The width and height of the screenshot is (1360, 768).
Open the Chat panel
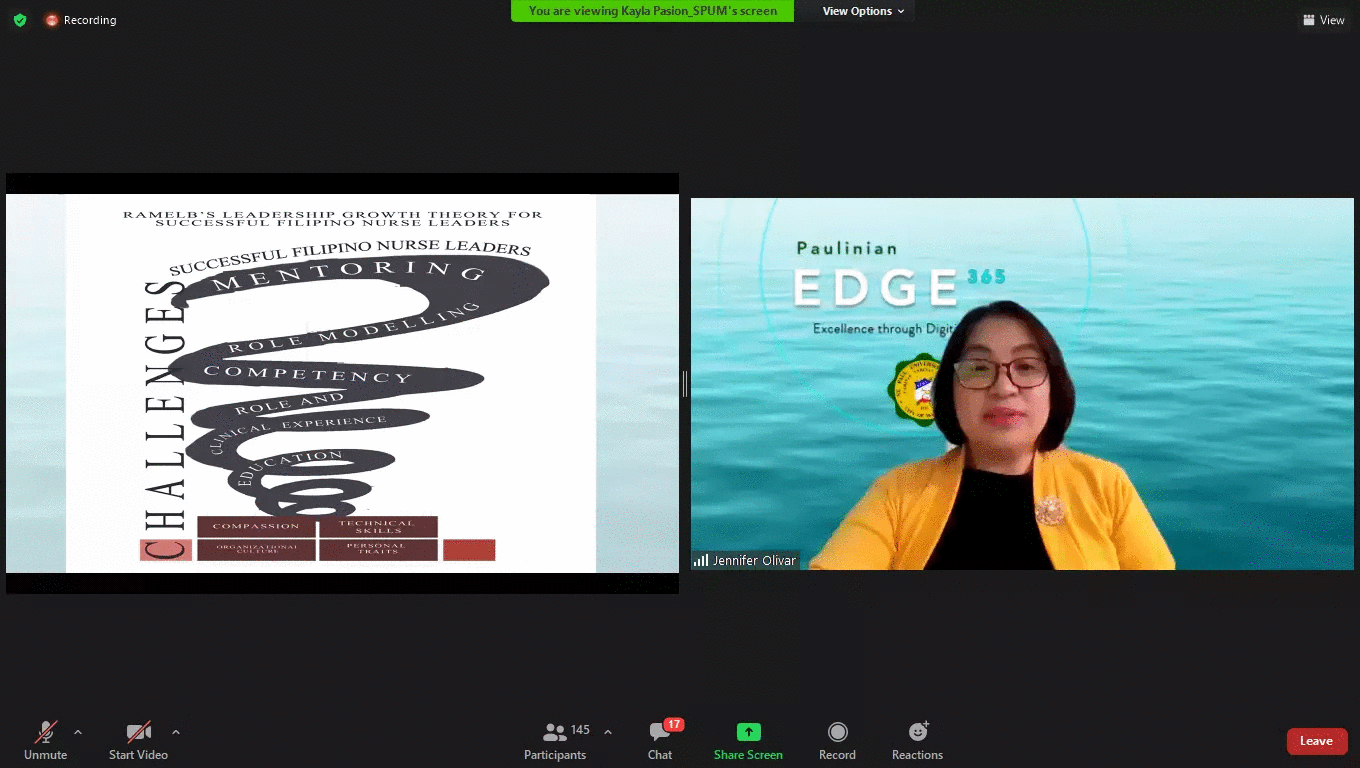(x=660, y=741)
